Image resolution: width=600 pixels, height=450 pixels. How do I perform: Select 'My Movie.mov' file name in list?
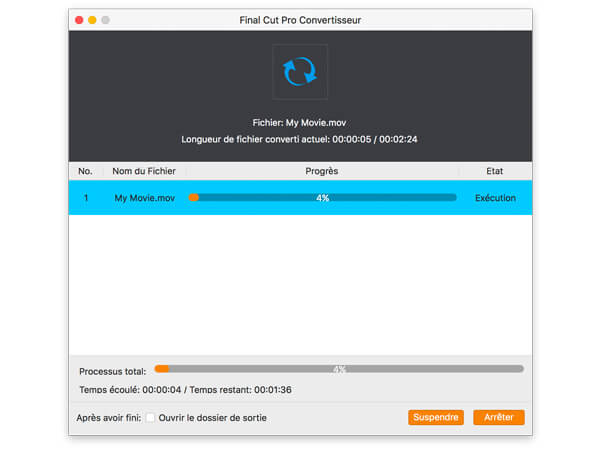(x=145, y=198)
